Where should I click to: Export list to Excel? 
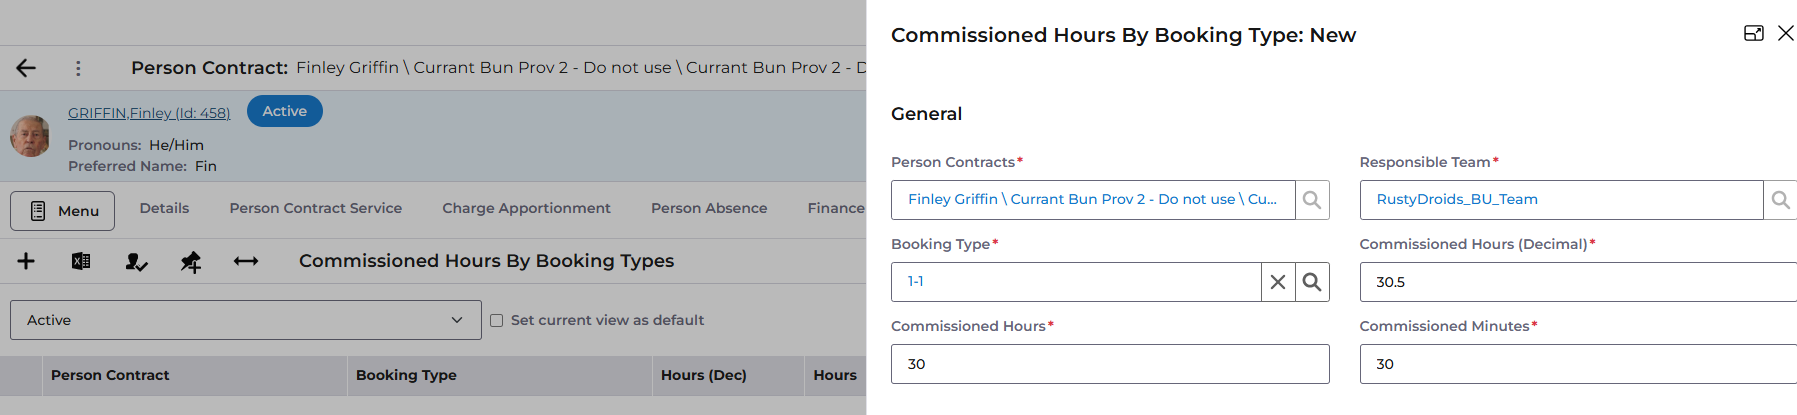click(81, 261)
